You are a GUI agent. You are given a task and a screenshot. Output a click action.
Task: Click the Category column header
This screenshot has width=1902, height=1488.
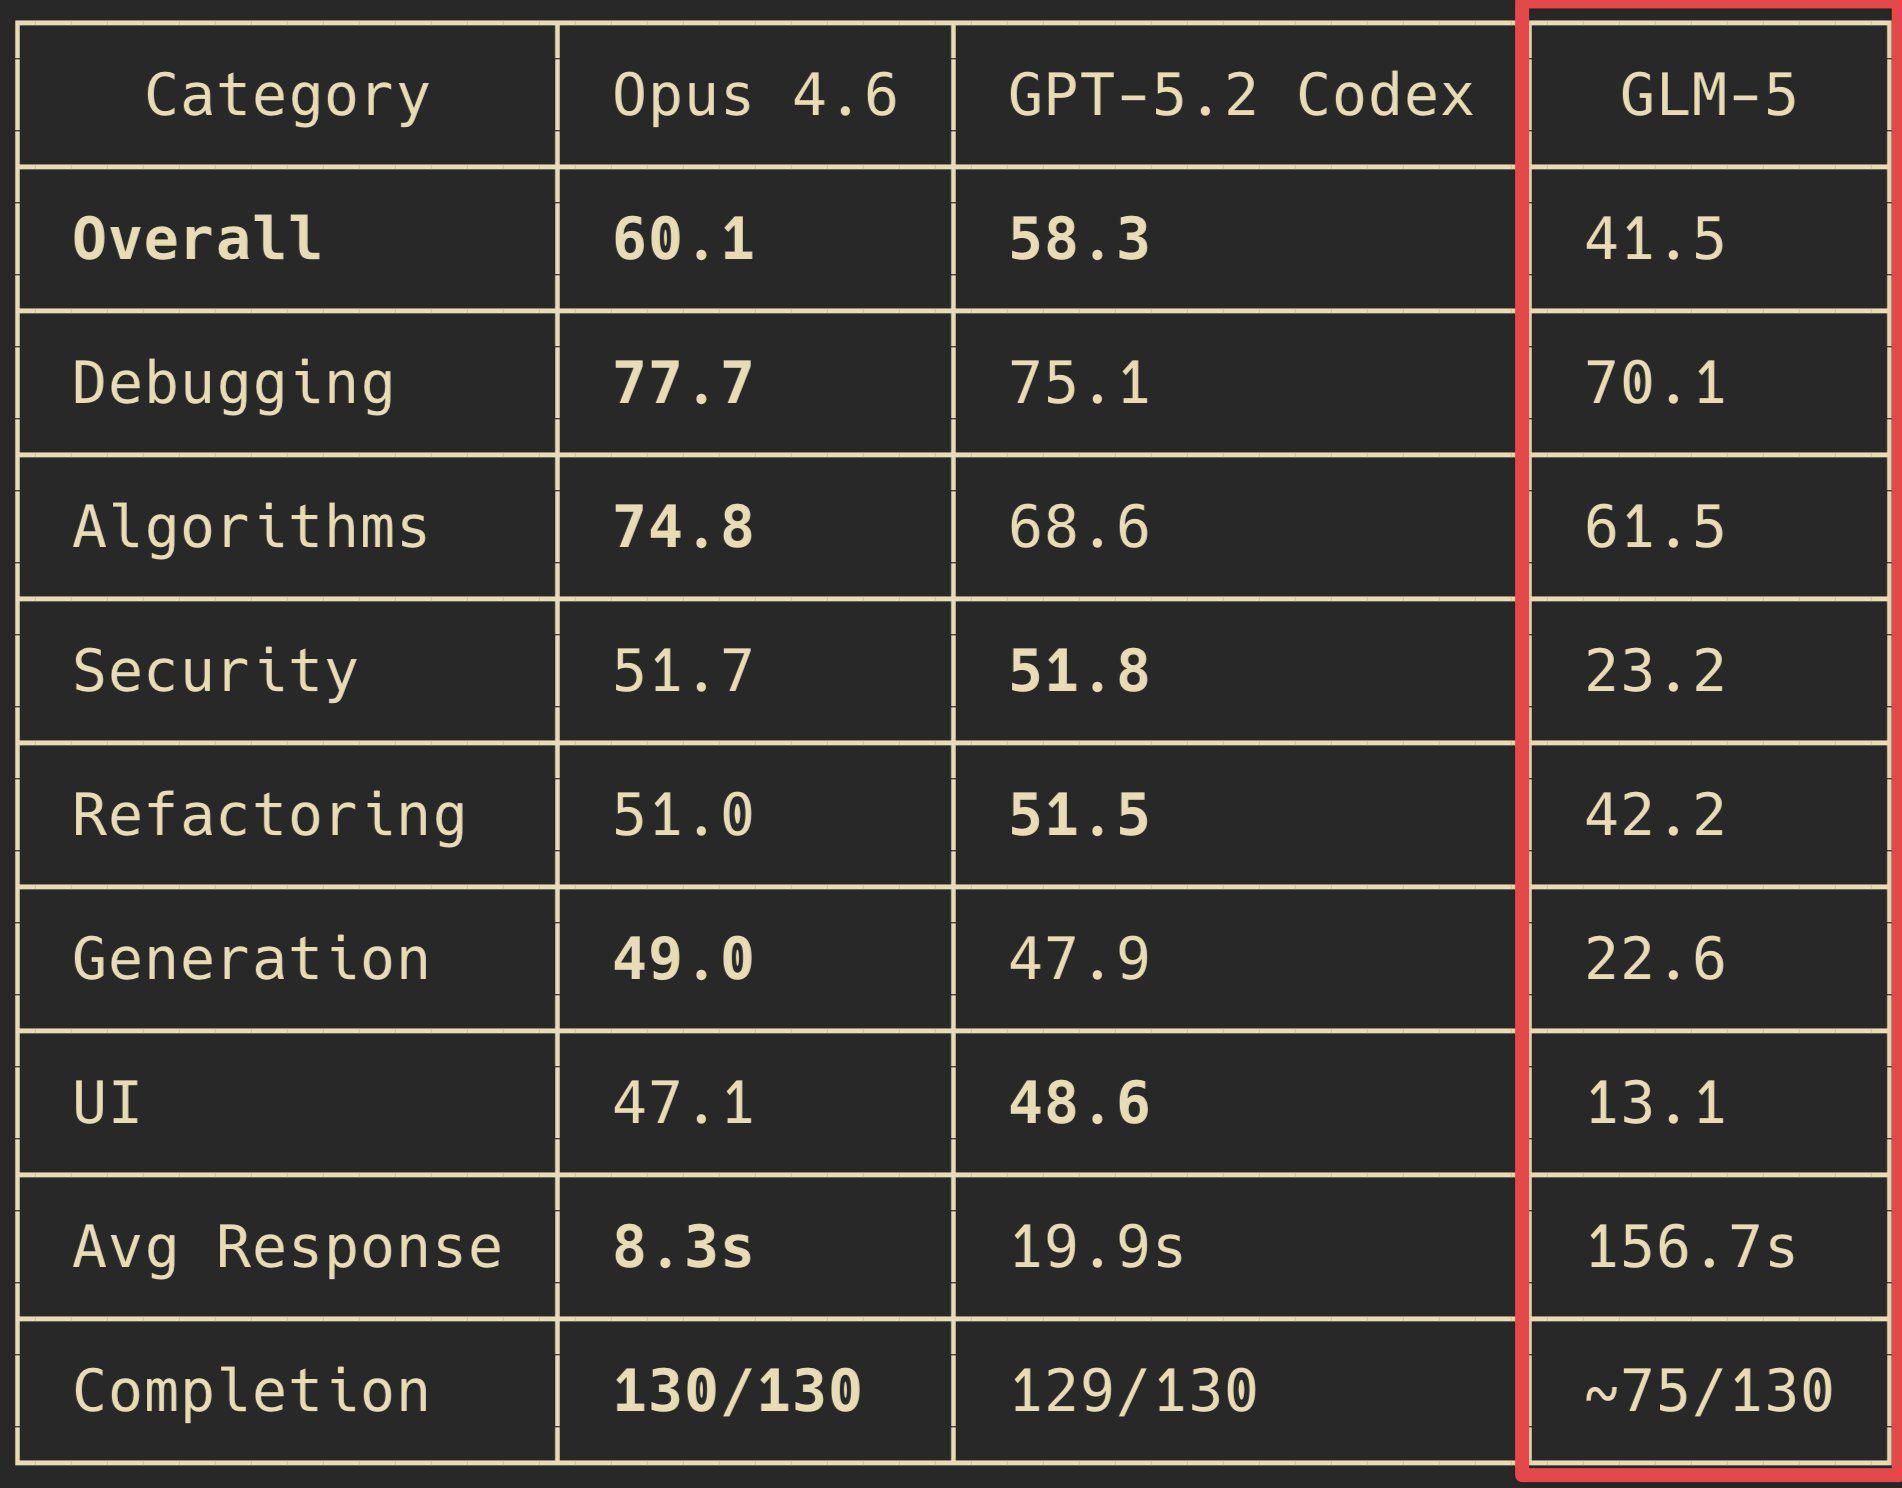(x=287, y=96)
